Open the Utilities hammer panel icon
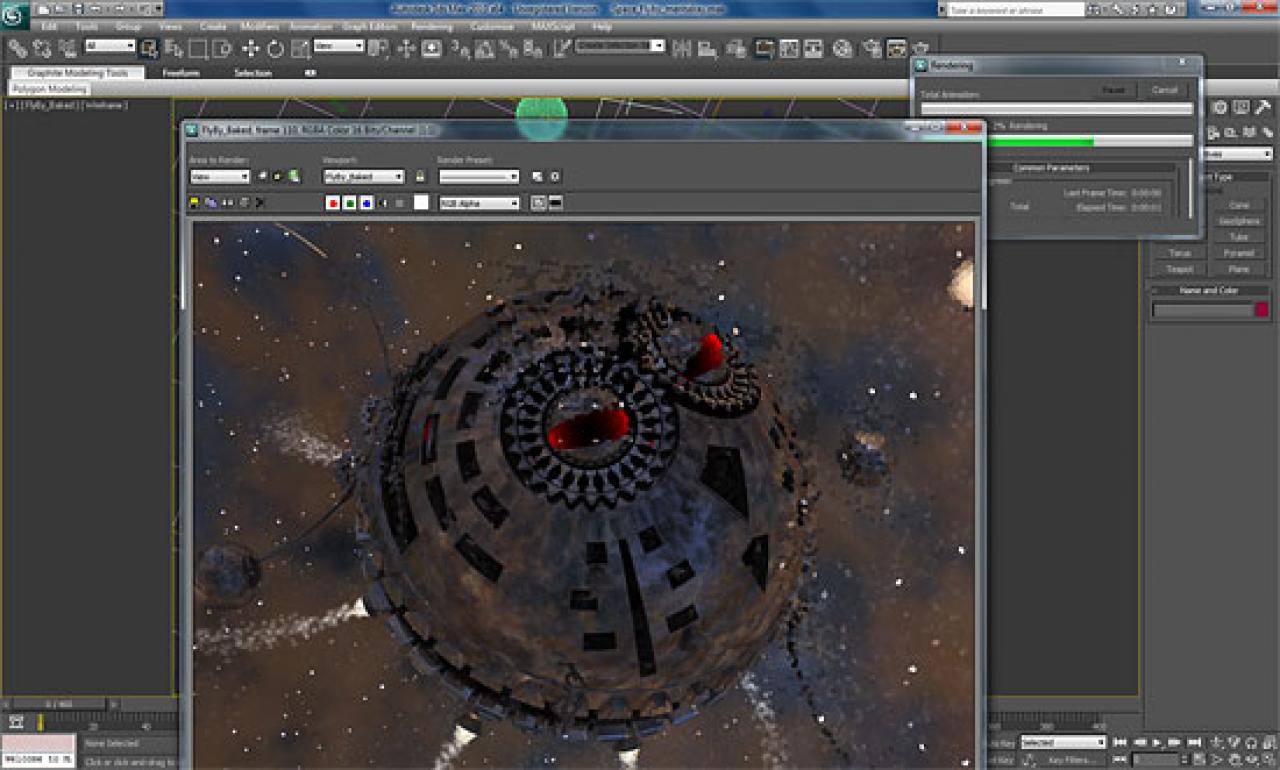Viewport: 1280px width, 770px height. click(x=1263, y=107)
